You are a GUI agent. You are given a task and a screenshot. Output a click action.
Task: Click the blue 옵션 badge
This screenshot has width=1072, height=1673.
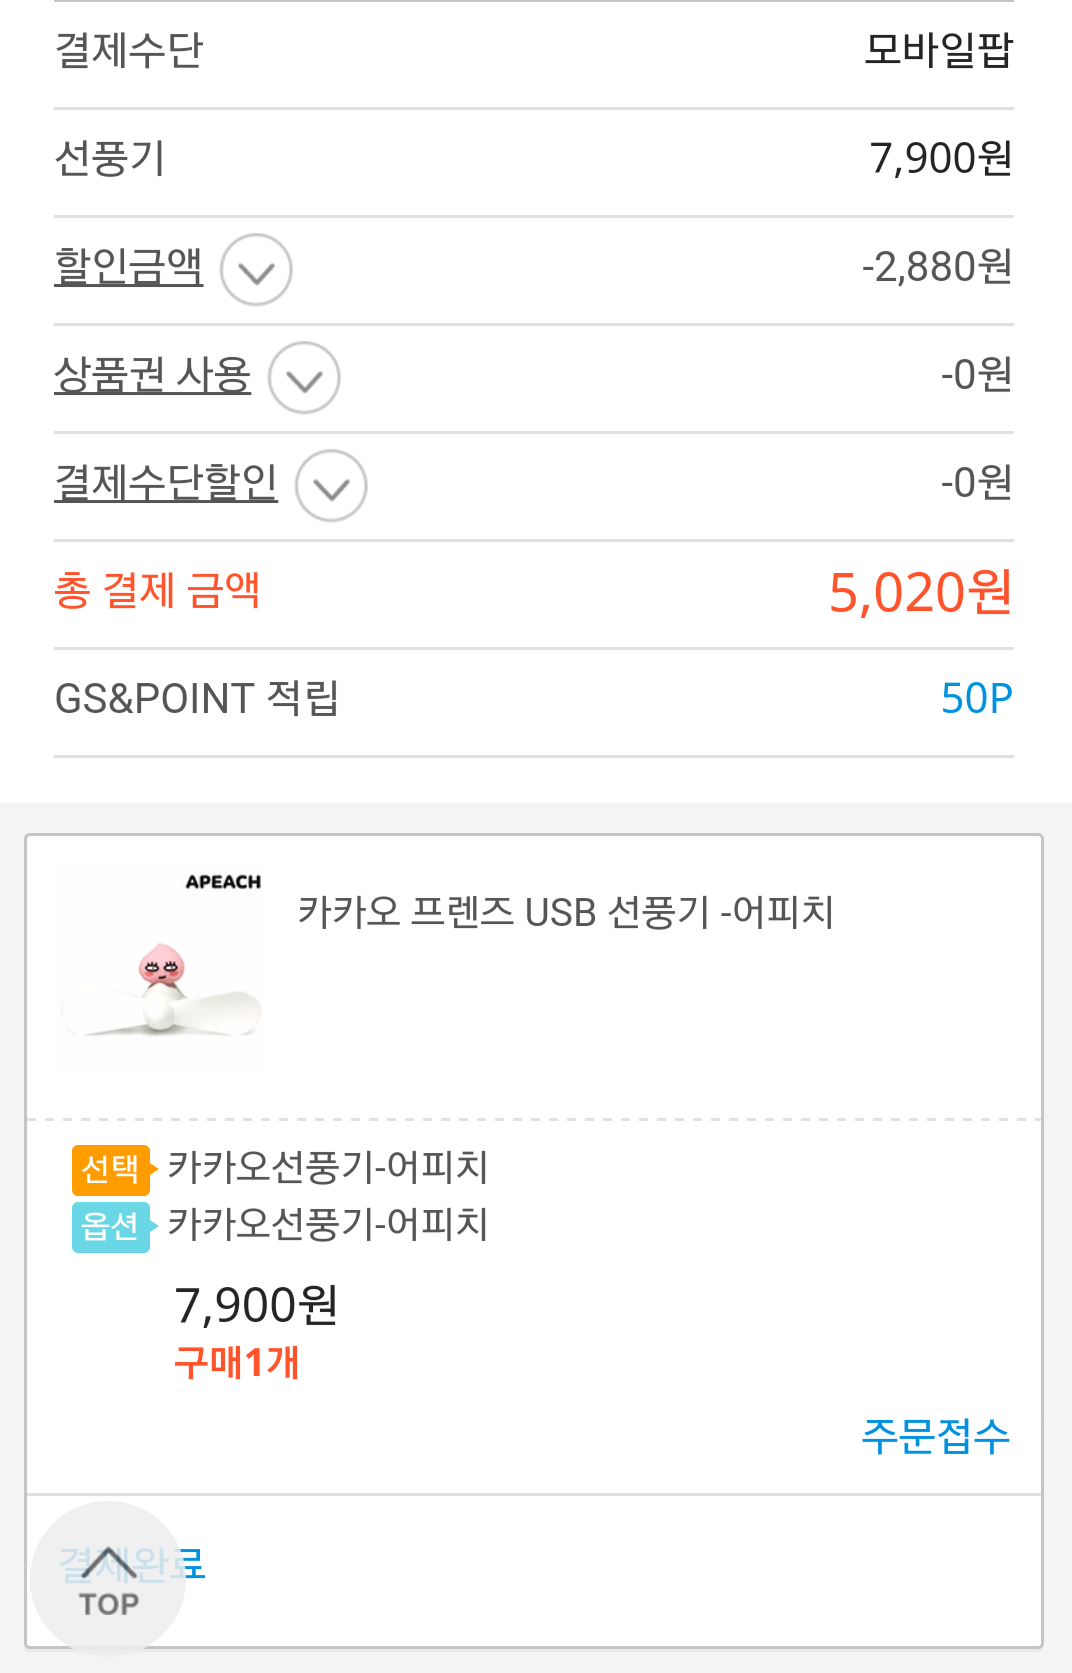(x=110, y=1226)
